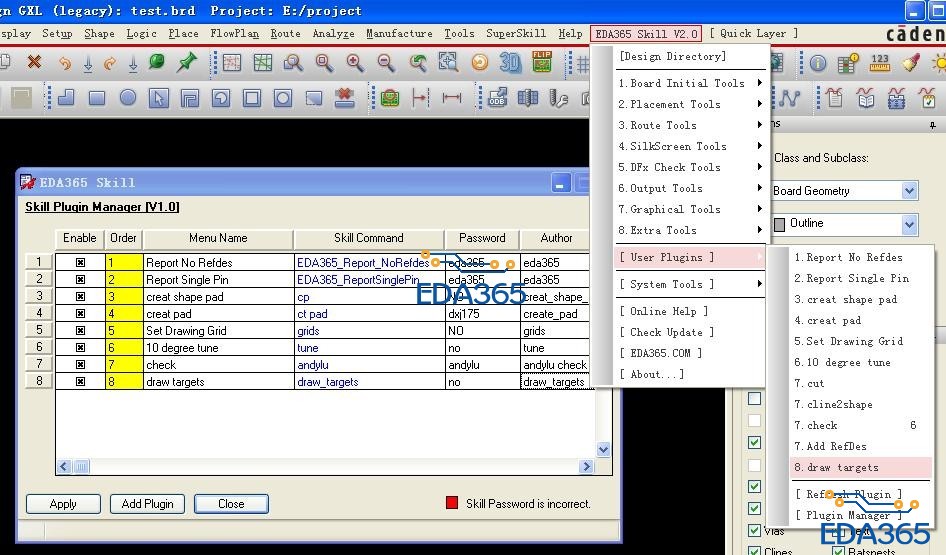Expand the Placement Tools submenu
946x555 pixels.
690,104
